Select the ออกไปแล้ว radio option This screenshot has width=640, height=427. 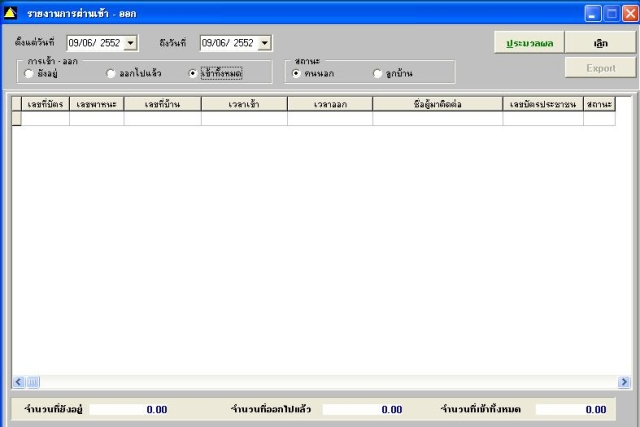click(x=111, y=73)
